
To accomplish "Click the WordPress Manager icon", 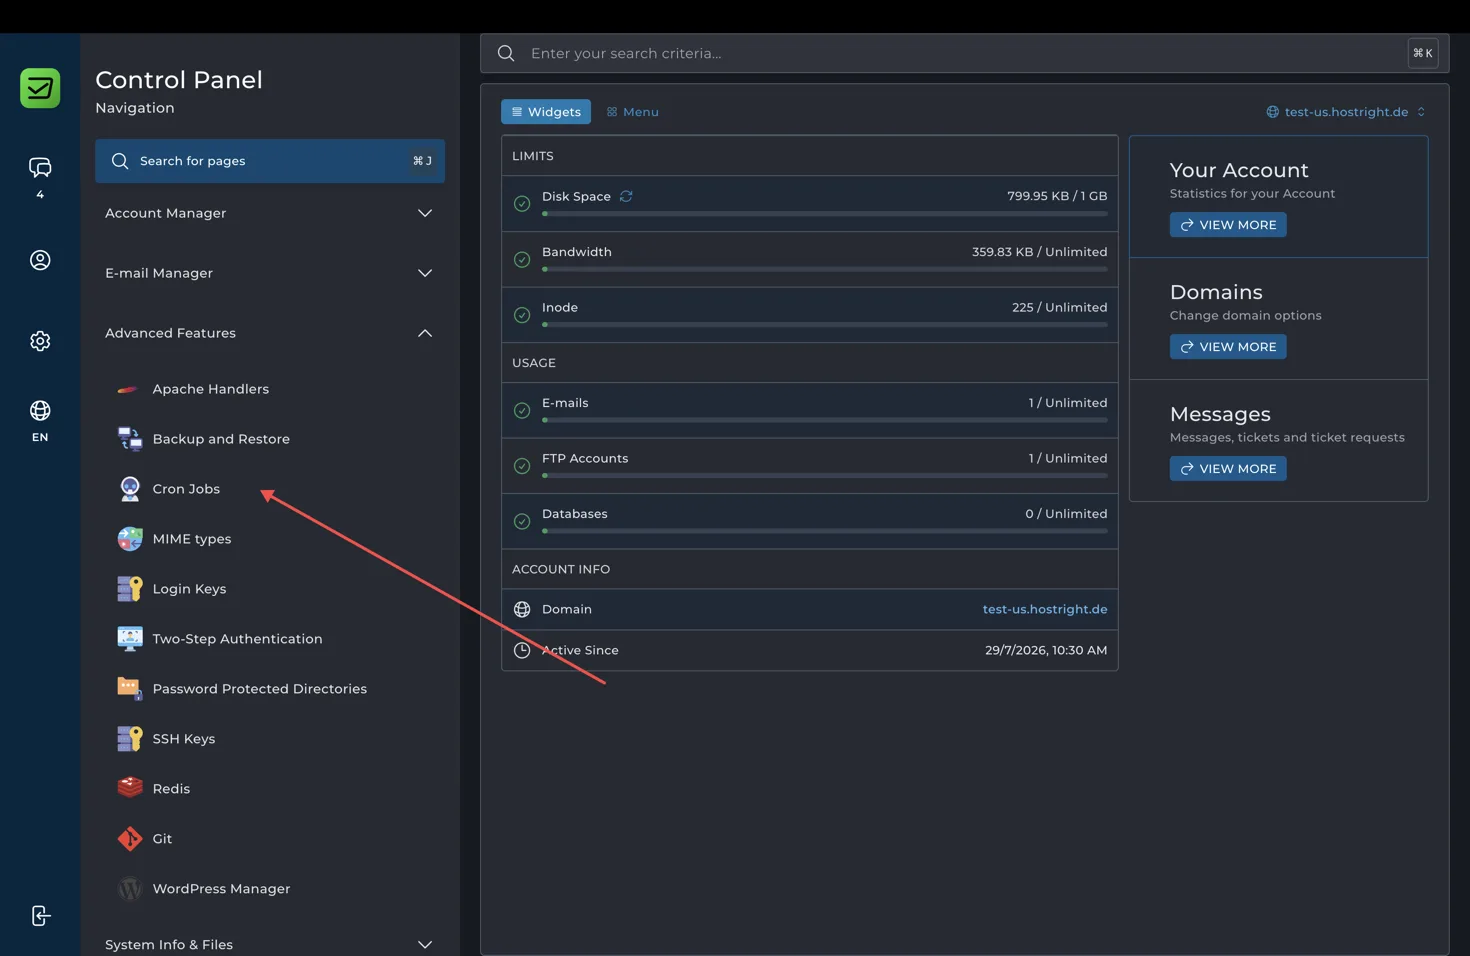I will pyautogui.click(x=130, y=889).
